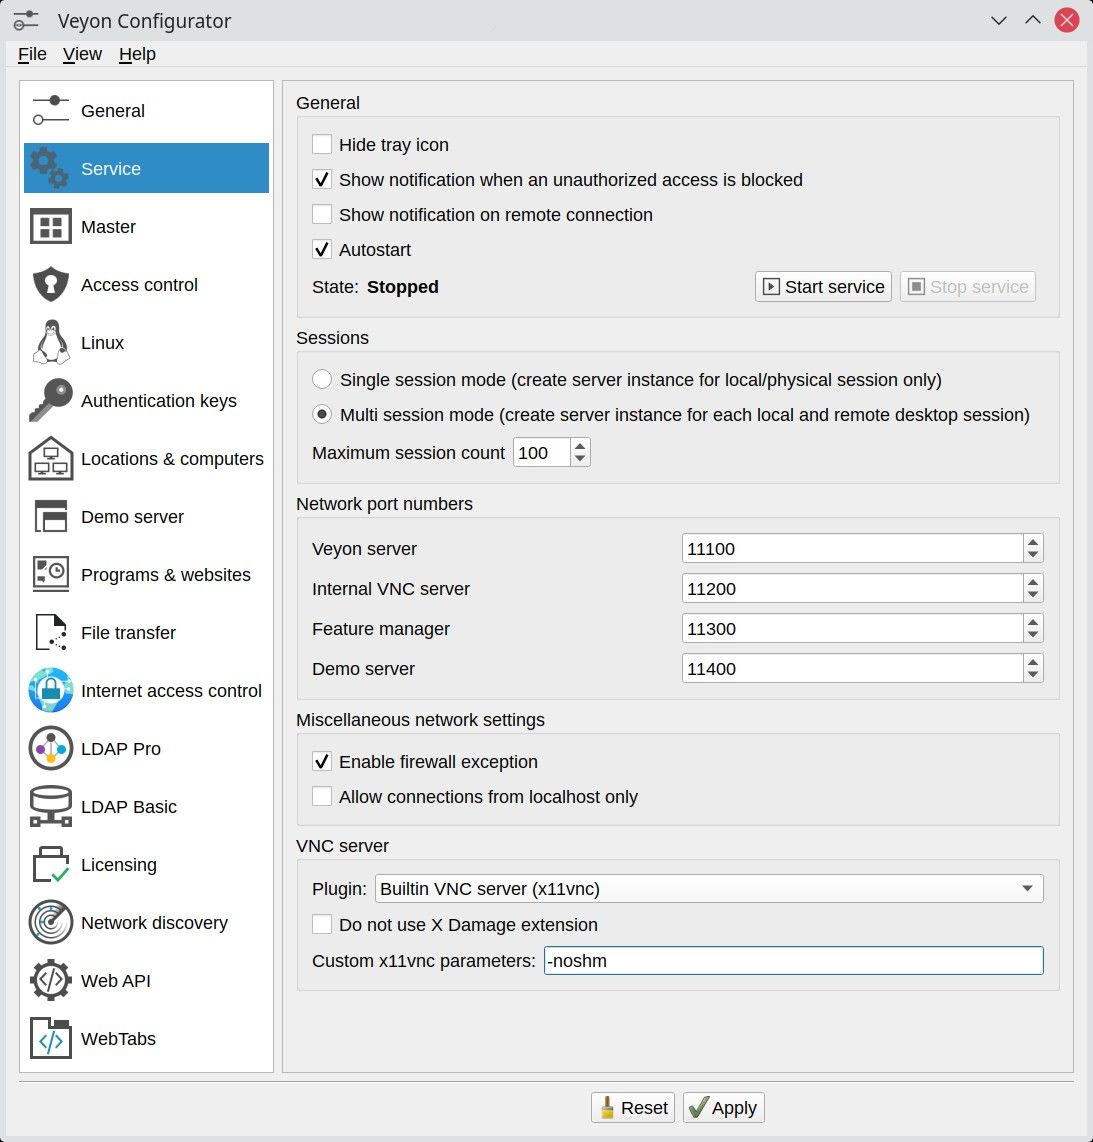The height and width of the screenshot is (1142, 1093).
Task: Open the WebTabs code icon
Action: coord(50,1038)
